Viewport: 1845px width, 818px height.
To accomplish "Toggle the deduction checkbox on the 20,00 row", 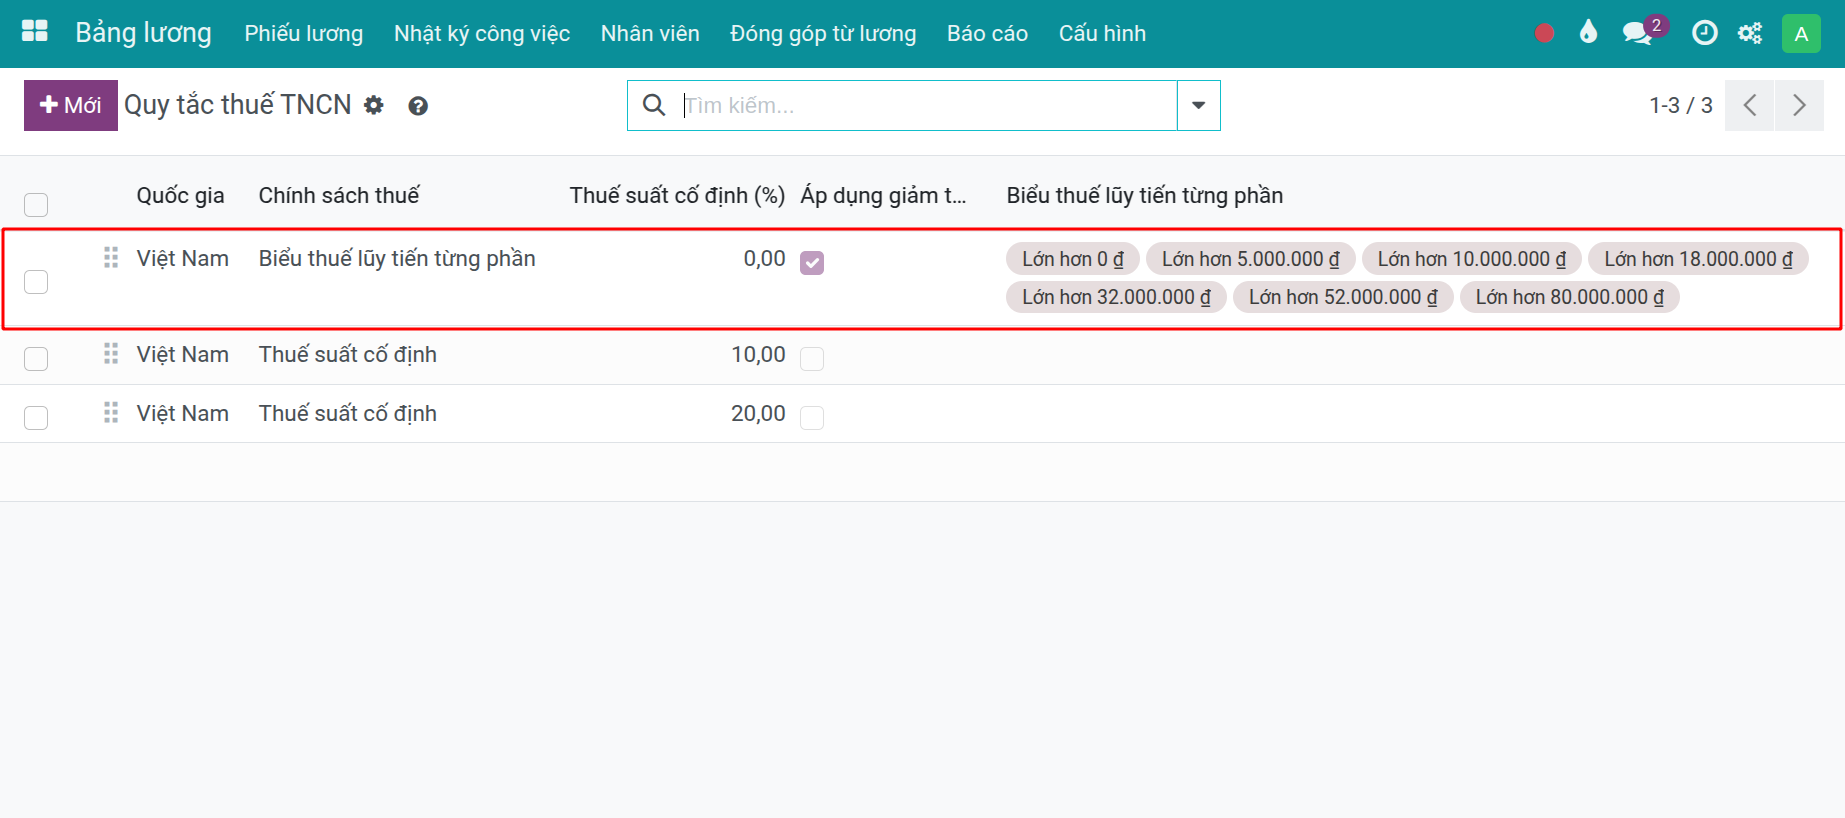I will click(812, 417).
